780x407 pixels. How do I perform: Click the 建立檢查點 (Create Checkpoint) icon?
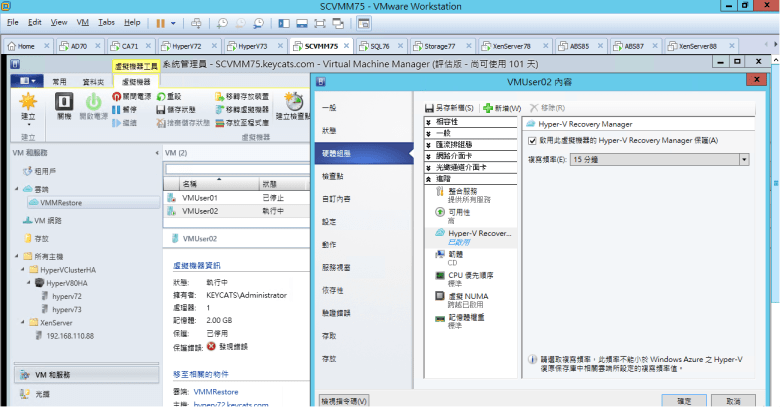pos(293,103)
